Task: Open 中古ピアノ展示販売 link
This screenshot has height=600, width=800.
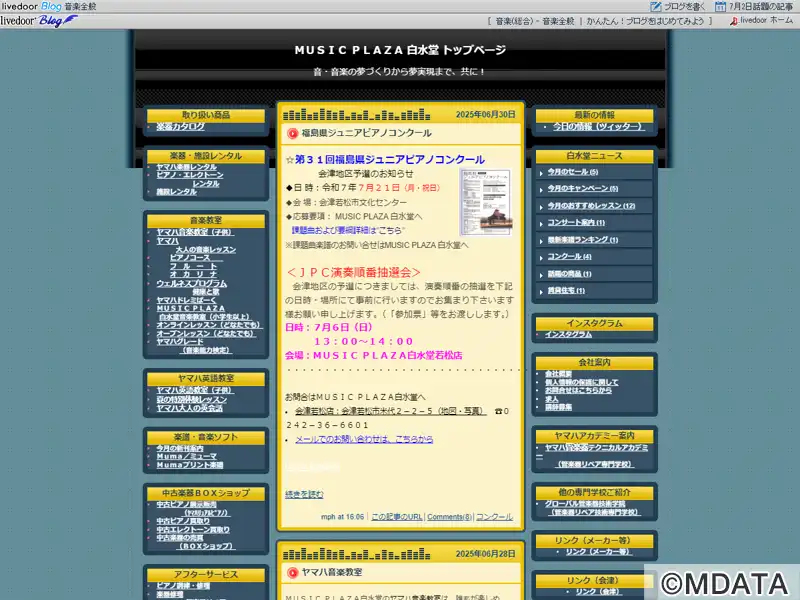Action: 186,505
